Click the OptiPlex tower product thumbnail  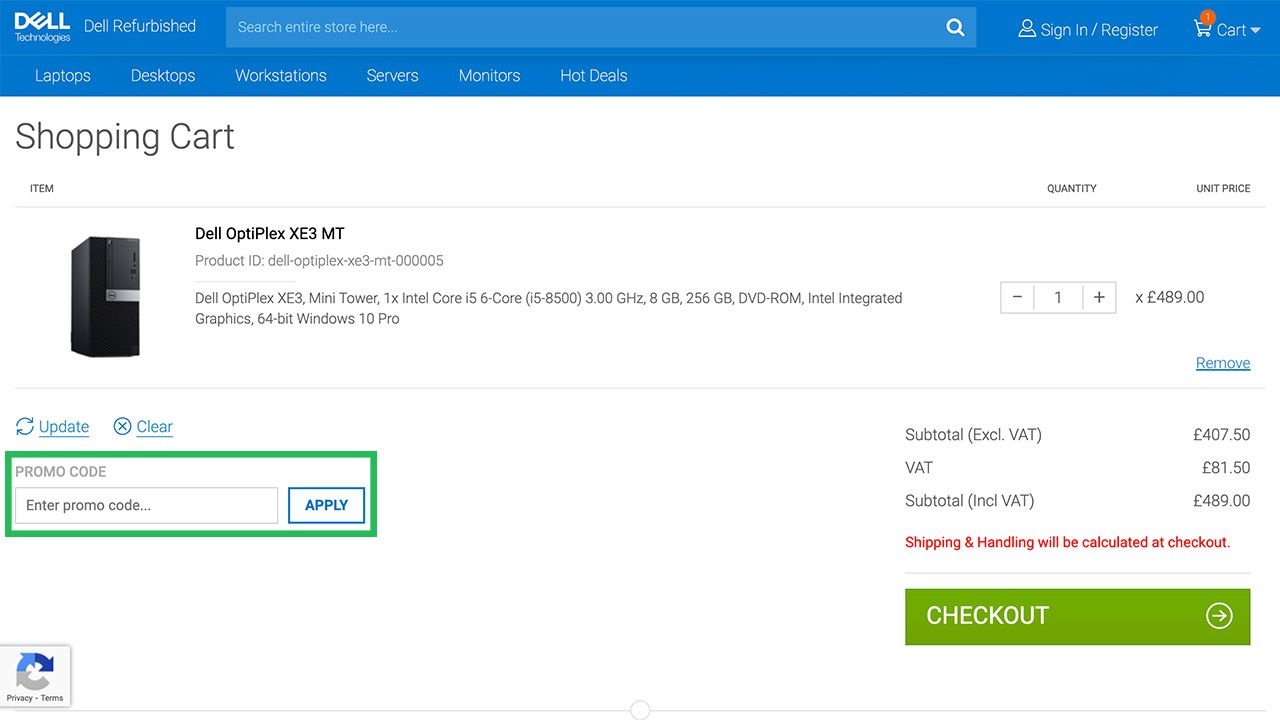click(x=105, y=297)
